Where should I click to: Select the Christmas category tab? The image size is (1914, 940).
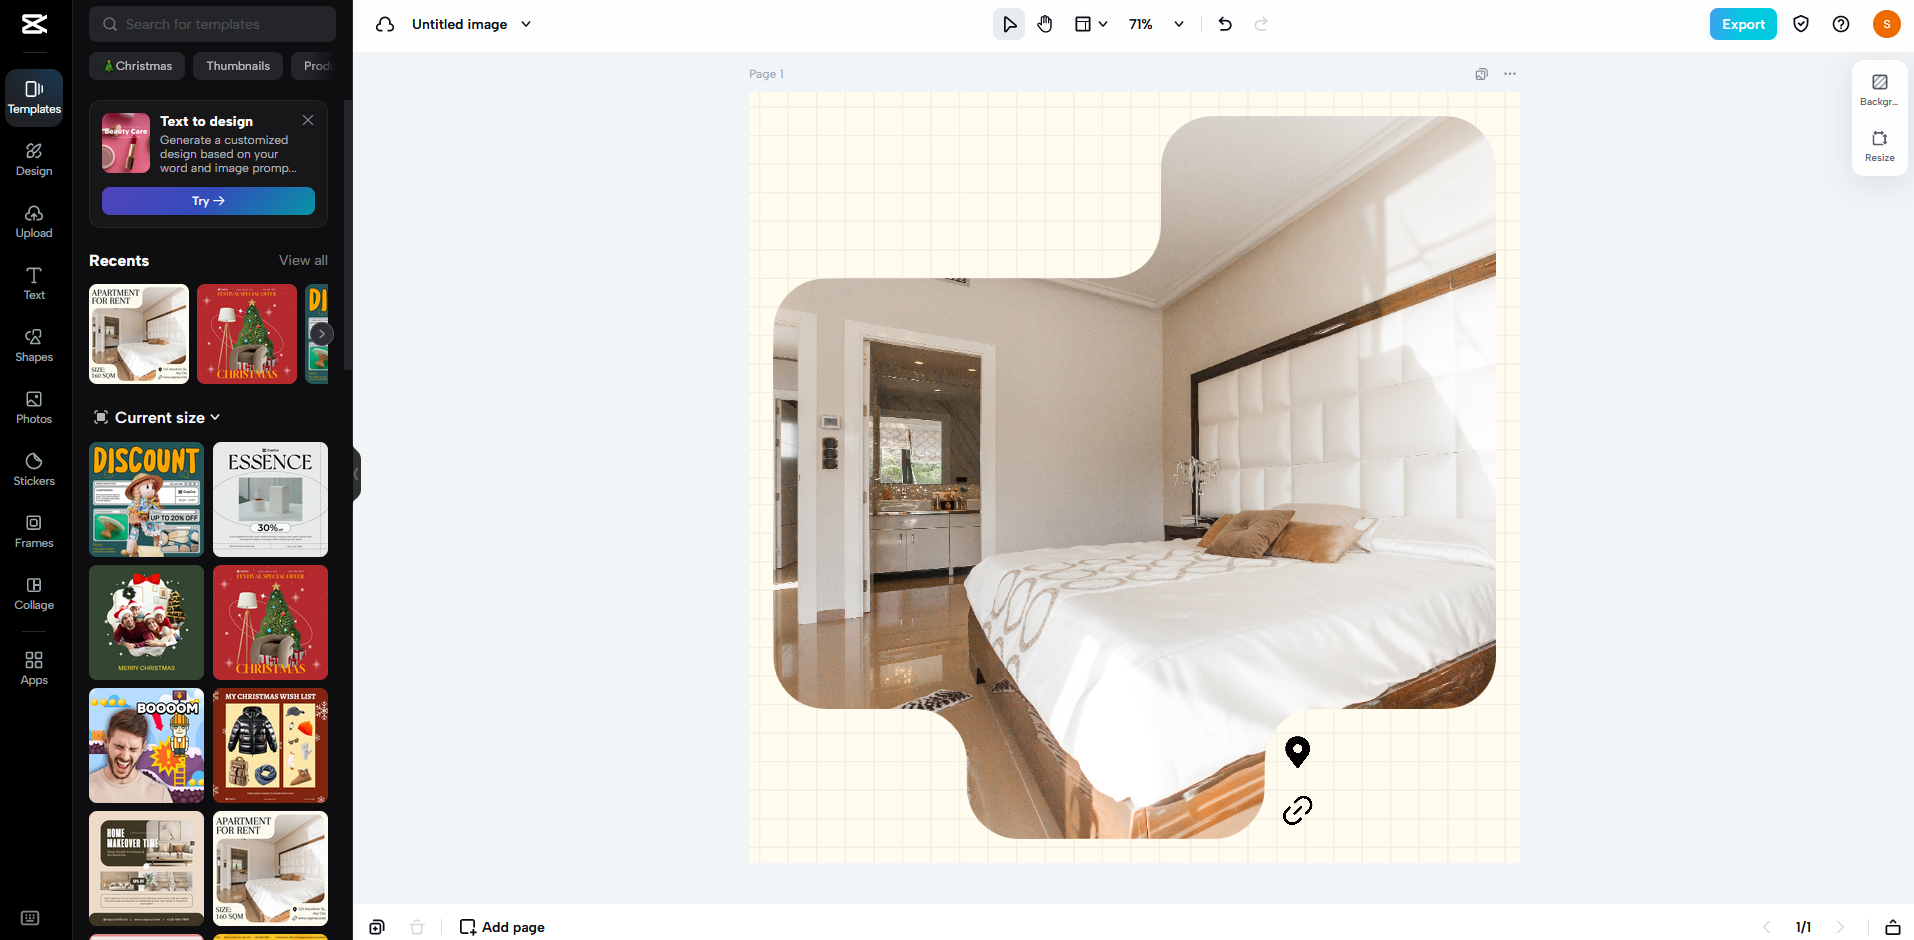click(x=137, y=66)
